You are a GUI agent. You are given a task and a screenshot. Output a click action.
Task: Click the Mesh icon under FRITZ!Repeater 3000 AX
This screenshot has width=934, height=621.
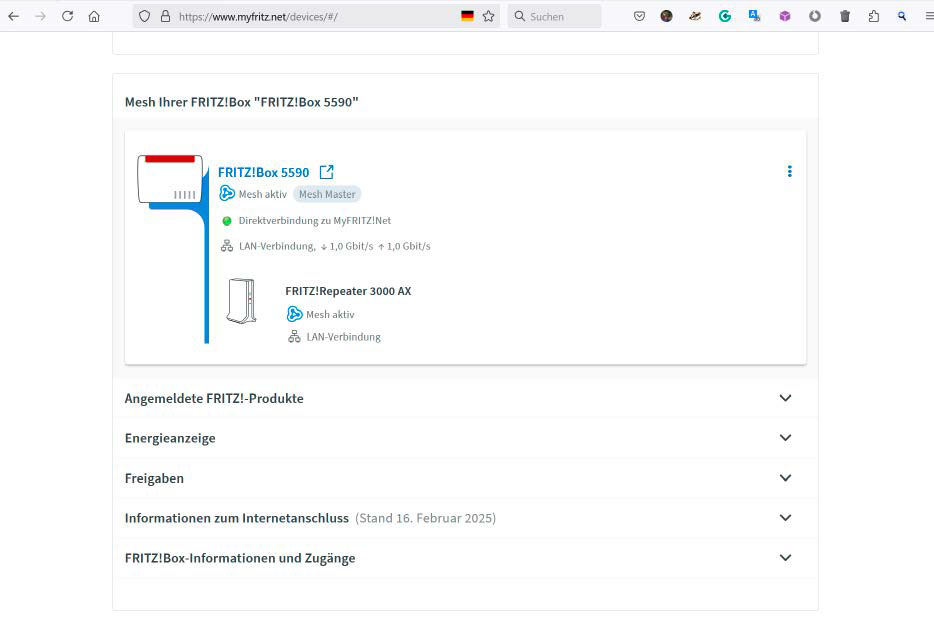click(294, 314)
